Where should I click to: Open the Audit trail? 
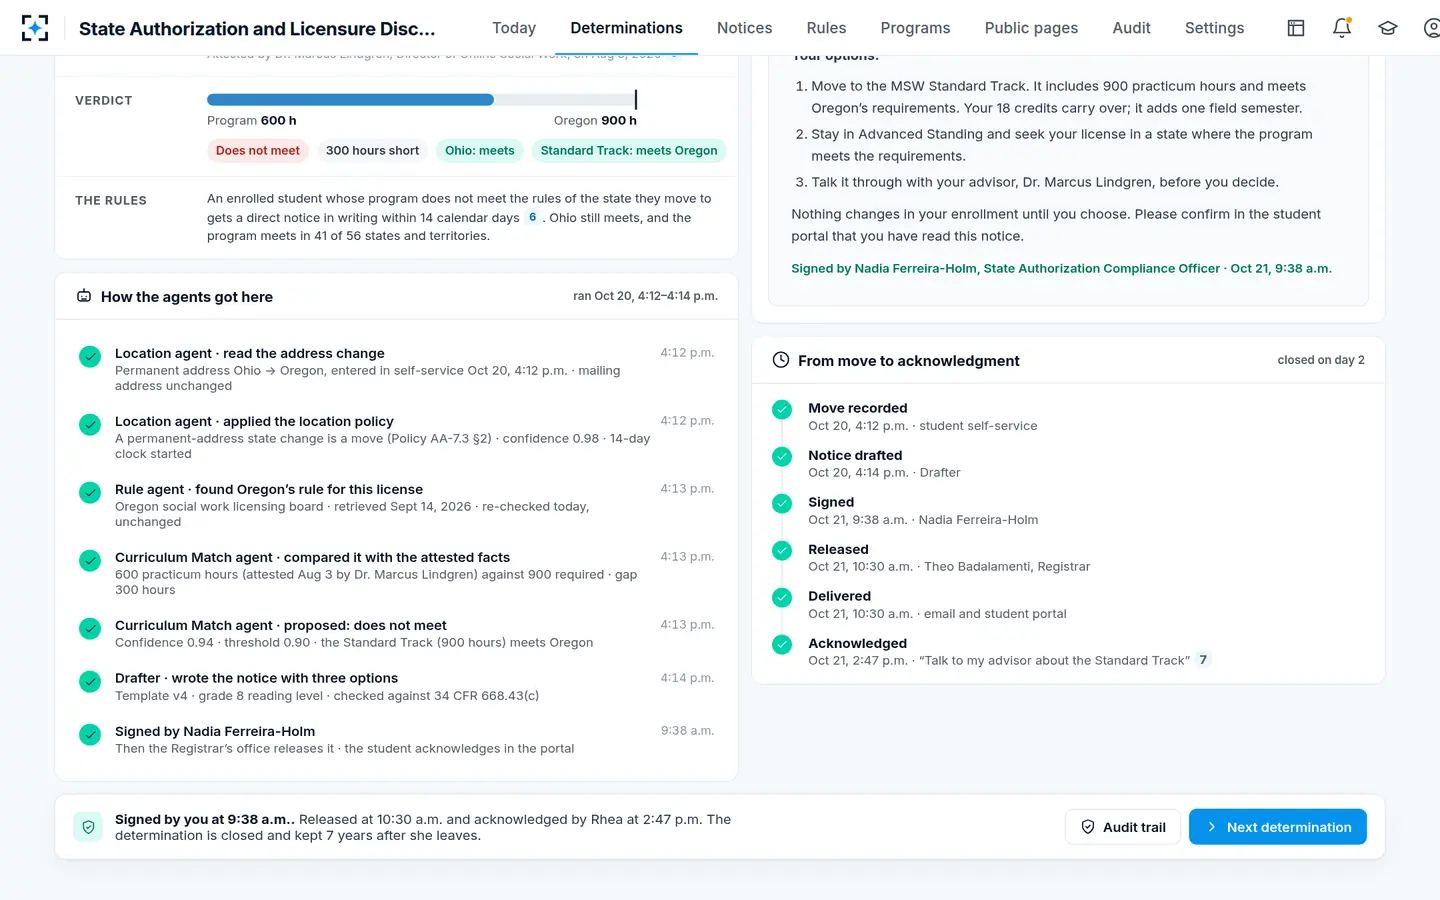point(1123,827)
